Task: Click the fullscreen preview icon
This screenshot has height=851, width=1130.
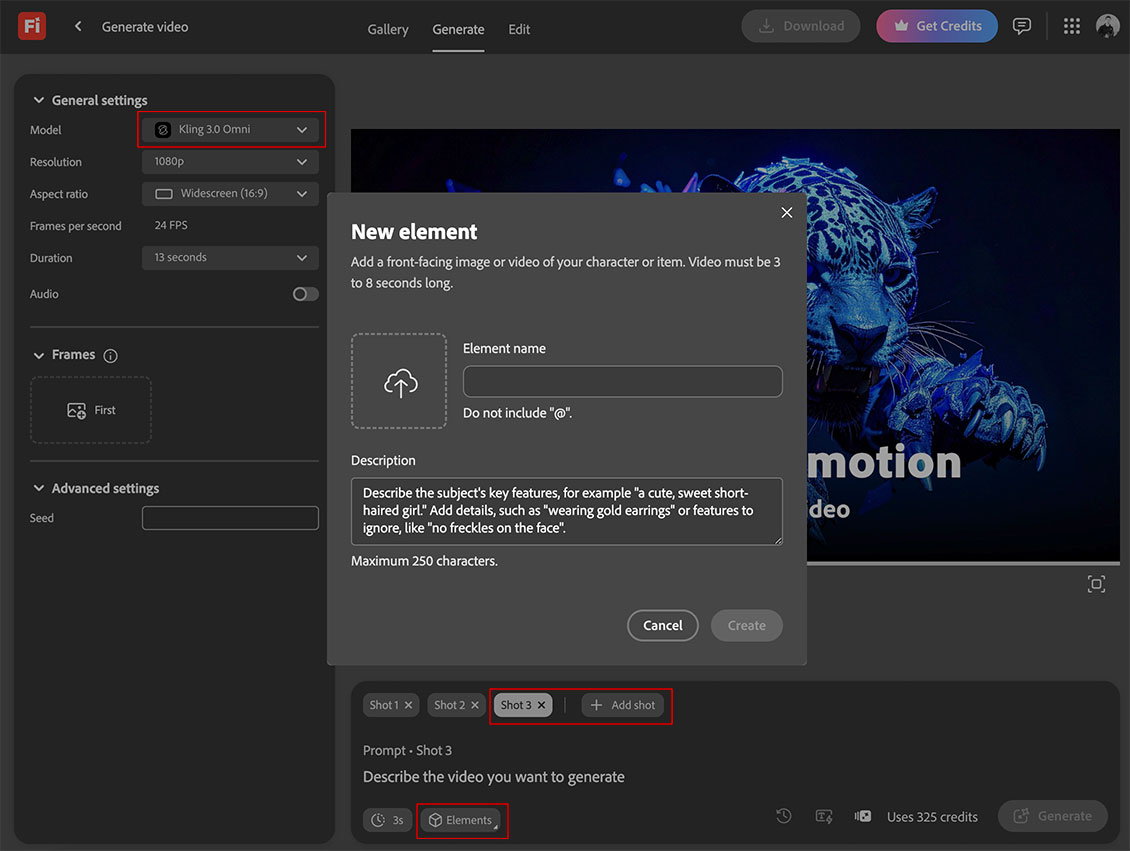Action: point(1096,584)
